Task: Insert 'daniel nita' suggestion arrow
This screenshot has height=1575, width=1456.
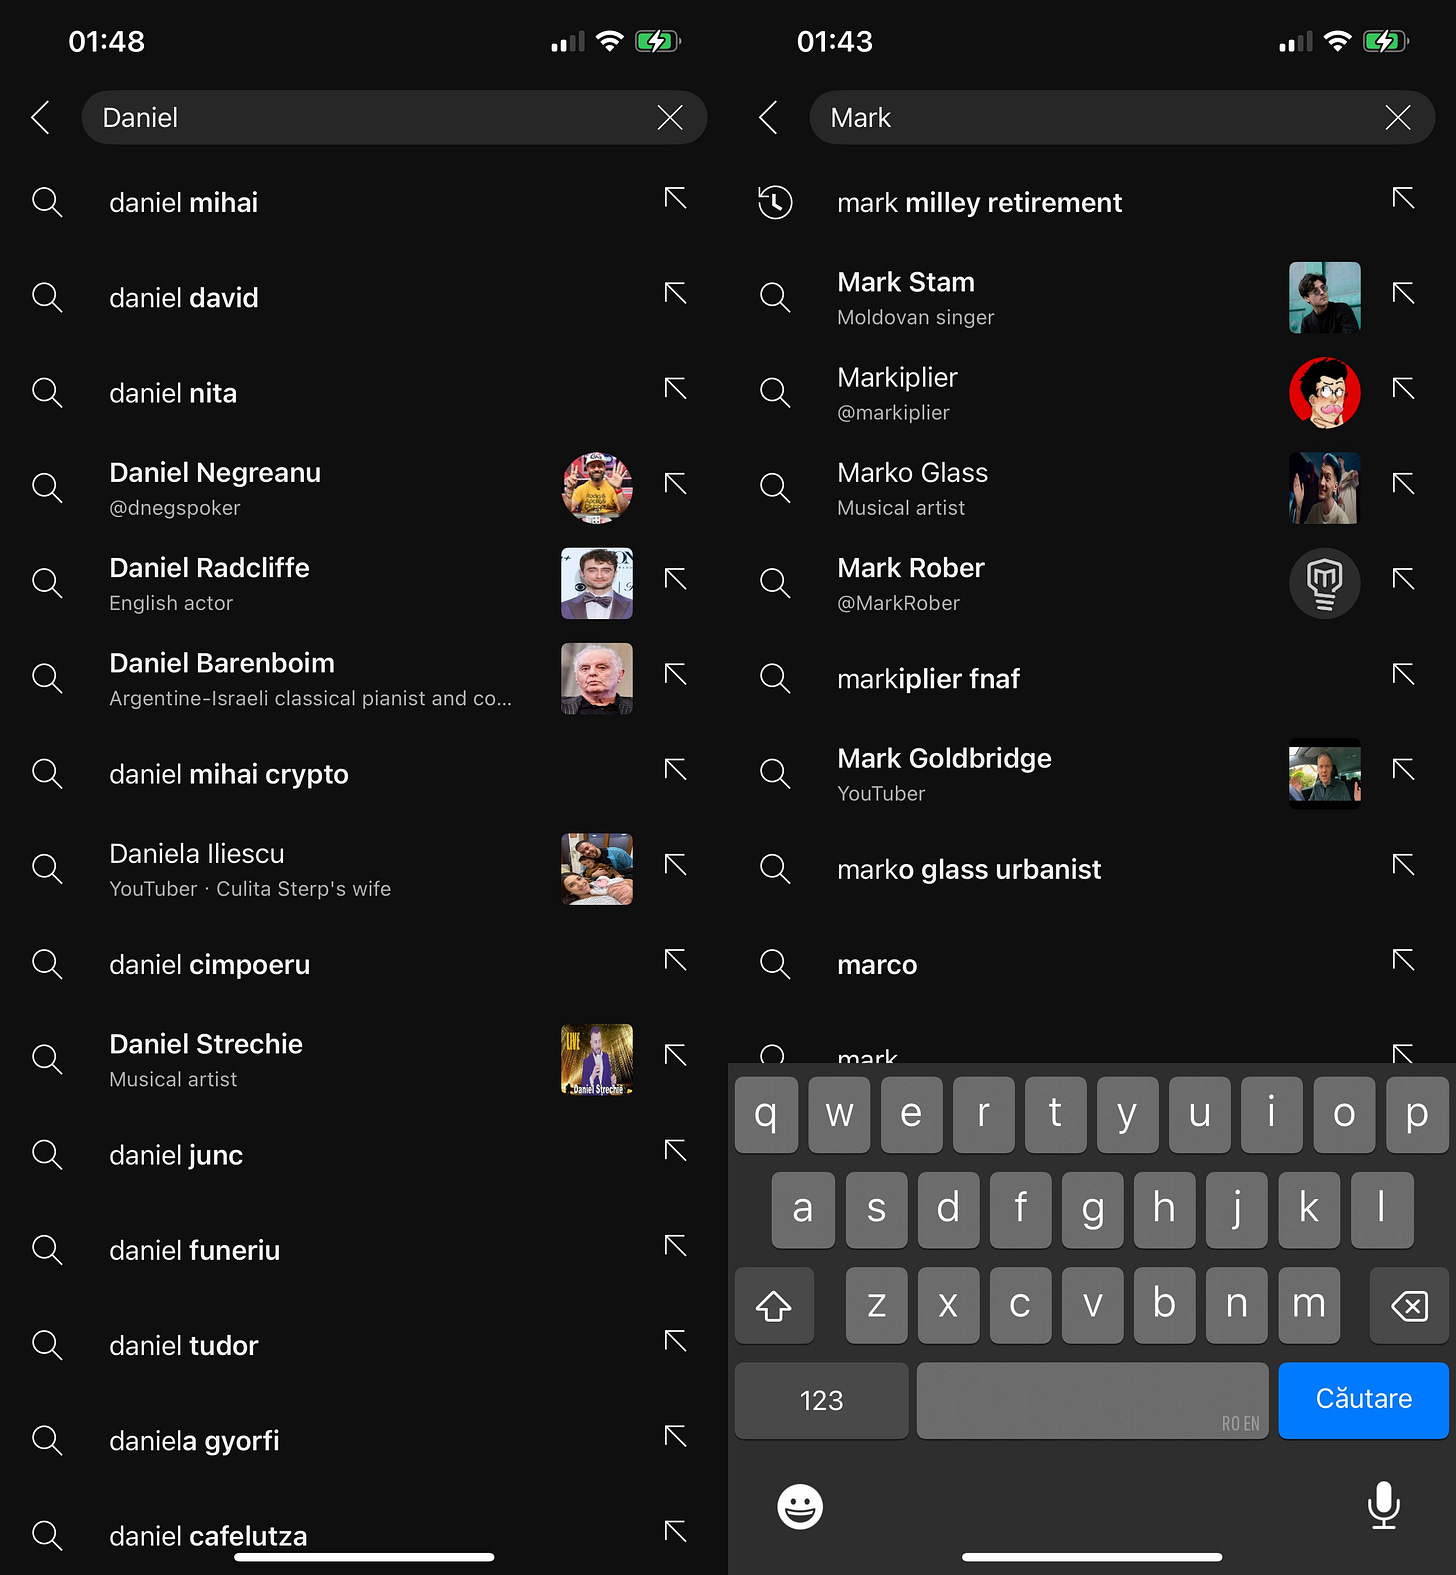Action: (x=676, y=388)
